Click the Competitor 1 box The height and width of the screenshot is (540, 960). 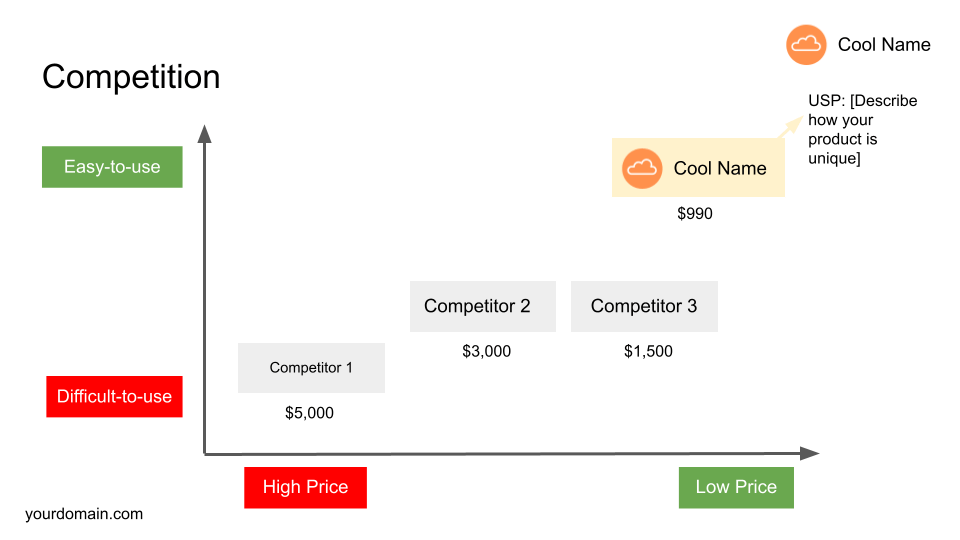tap(311, 368)
